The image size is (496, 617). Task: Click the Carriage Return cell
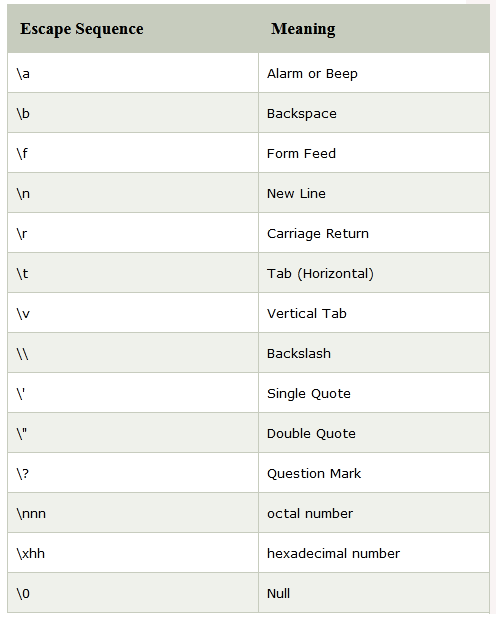[x=374, y=233]
